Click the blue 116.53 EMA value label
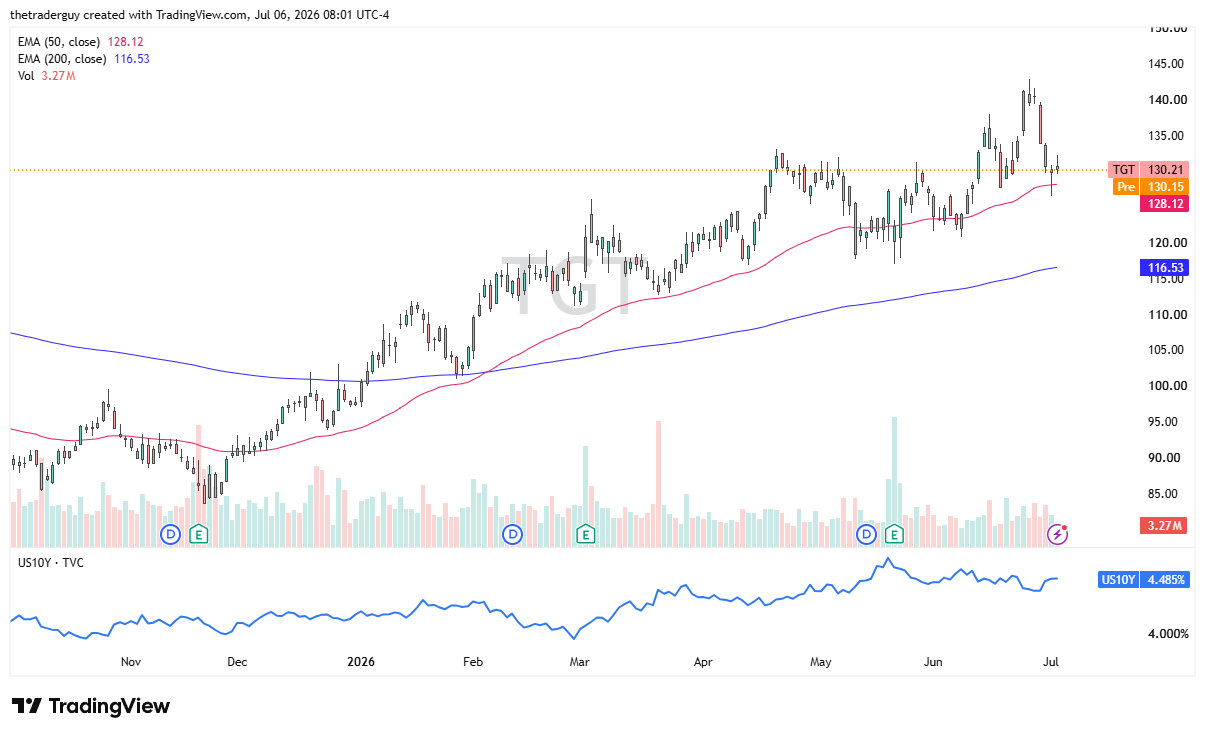1205x736 pixels. coord(1164,268)
